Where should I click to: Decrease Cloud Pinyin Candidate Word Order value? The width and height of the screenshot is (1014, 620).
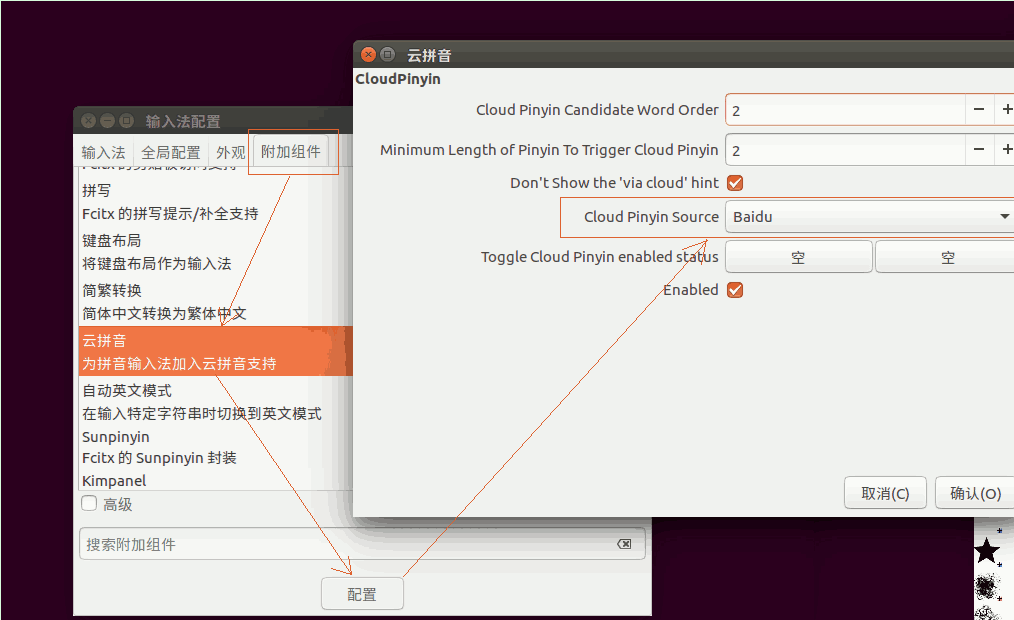979,110
